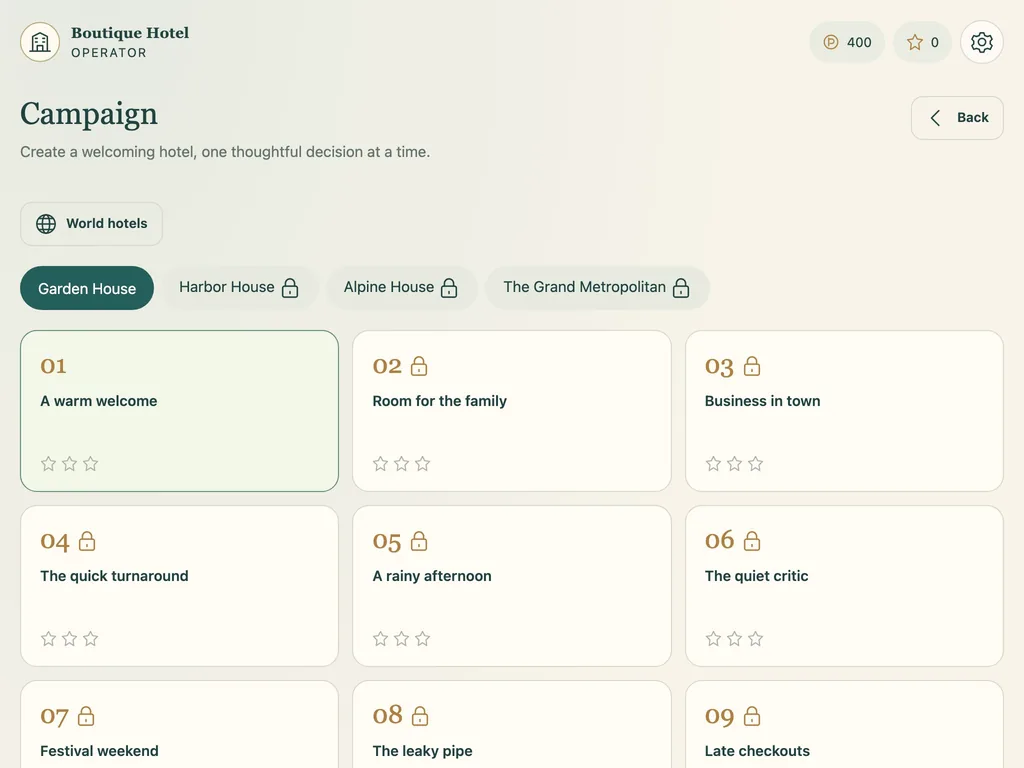This screenshot has height=768, width=1024.
Task: Click the lock icon beside Harbor House
Action: click(290, 287)
